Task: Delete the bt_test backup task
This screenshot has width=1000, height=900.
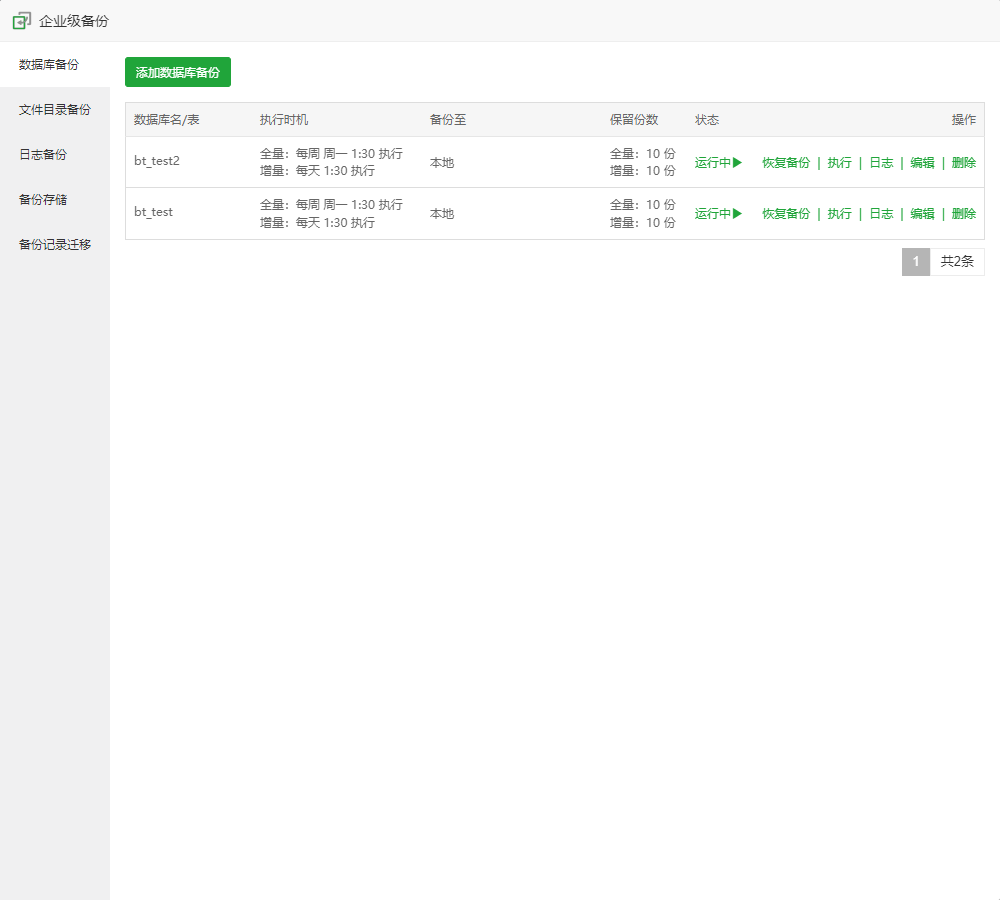Action: 964,213
